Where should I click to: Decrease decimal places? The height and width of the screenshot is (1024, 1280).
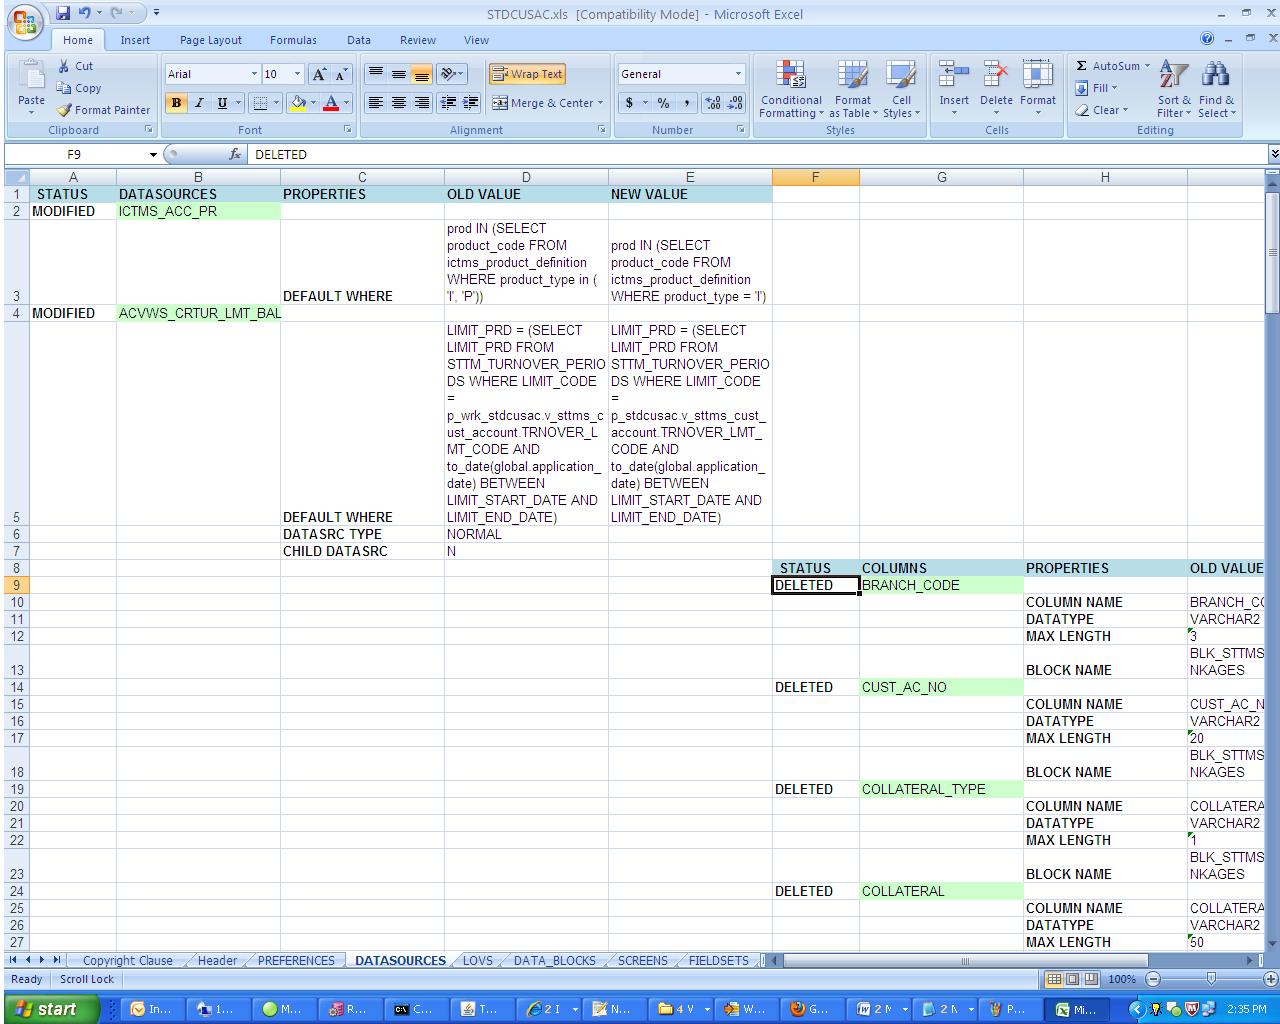735,103
